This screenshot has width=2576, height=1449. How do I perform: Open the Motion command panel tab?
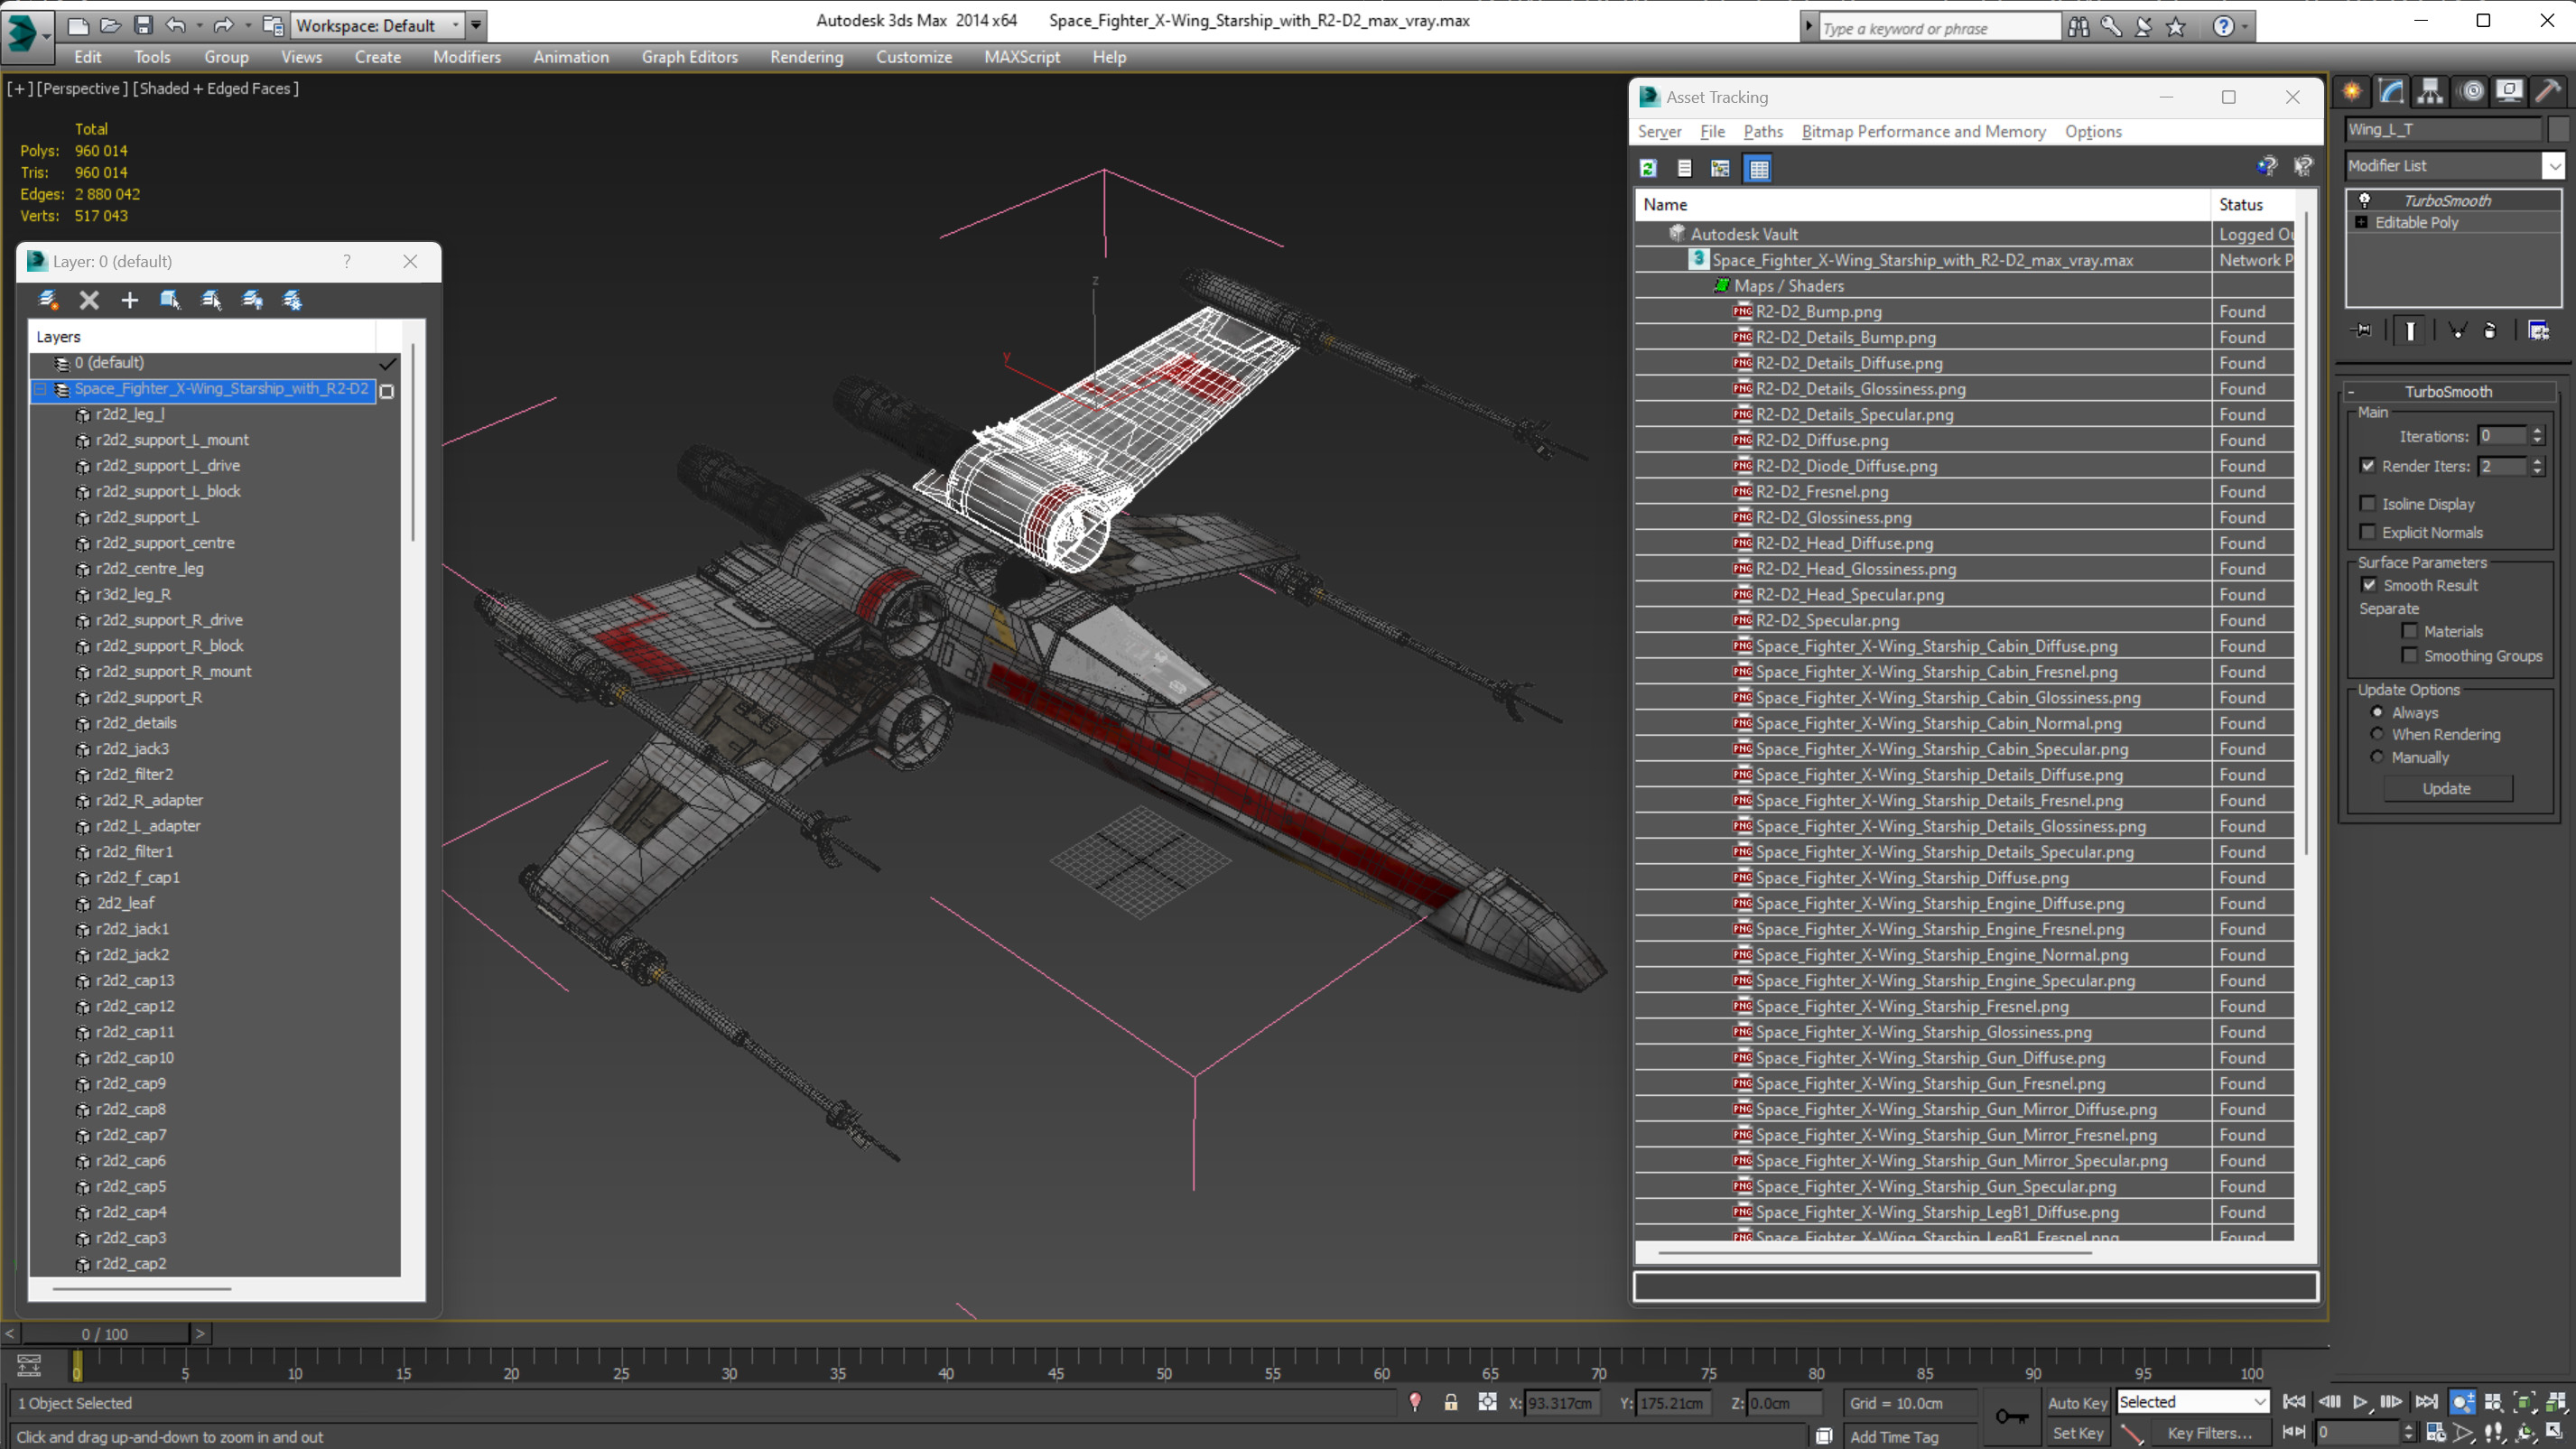tap(2472, 91)
